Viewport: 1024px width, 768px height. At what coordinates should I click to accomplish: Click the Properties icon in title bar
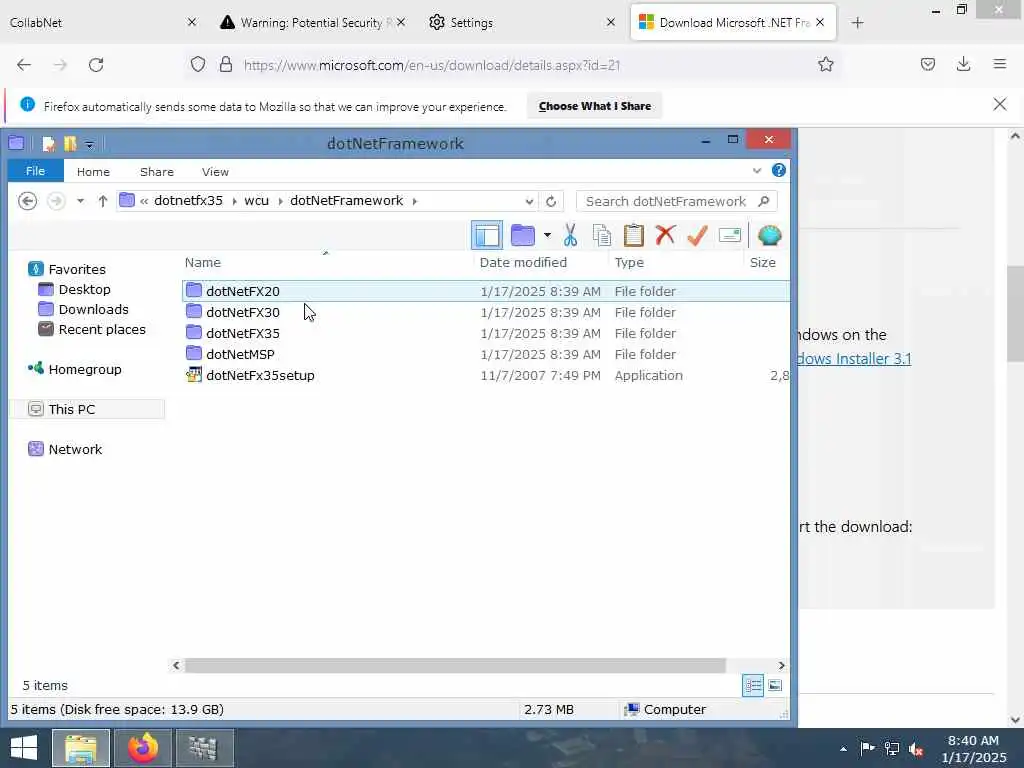pos(48,144)
